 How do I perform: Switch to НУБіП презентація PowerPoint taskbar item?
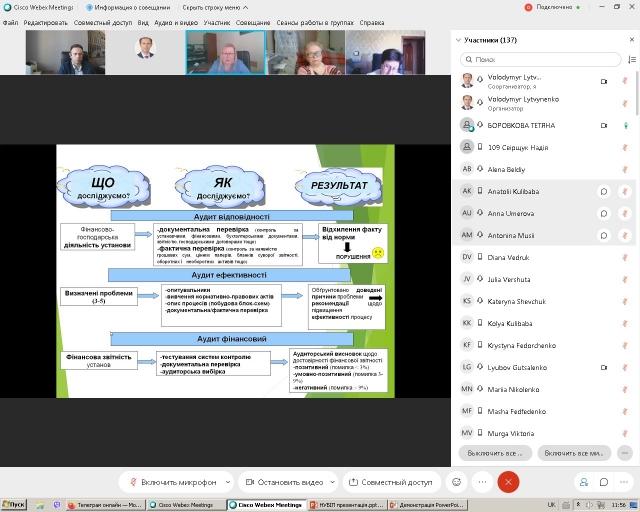coord(346,505)
